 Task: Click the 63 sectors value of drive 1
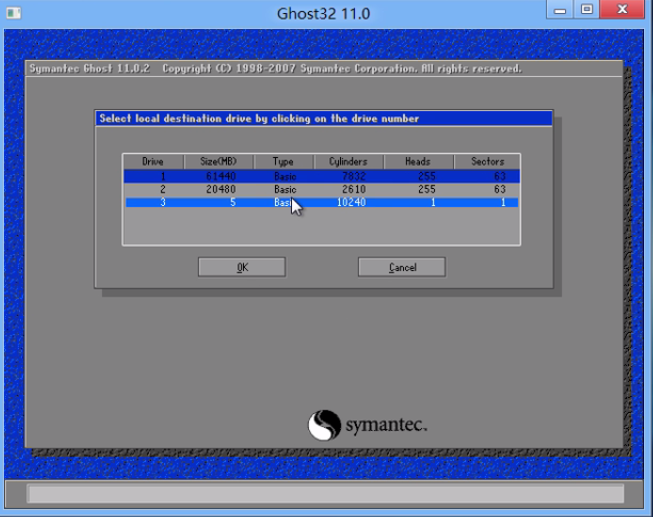pyautogui.click(x=500, y=176)
